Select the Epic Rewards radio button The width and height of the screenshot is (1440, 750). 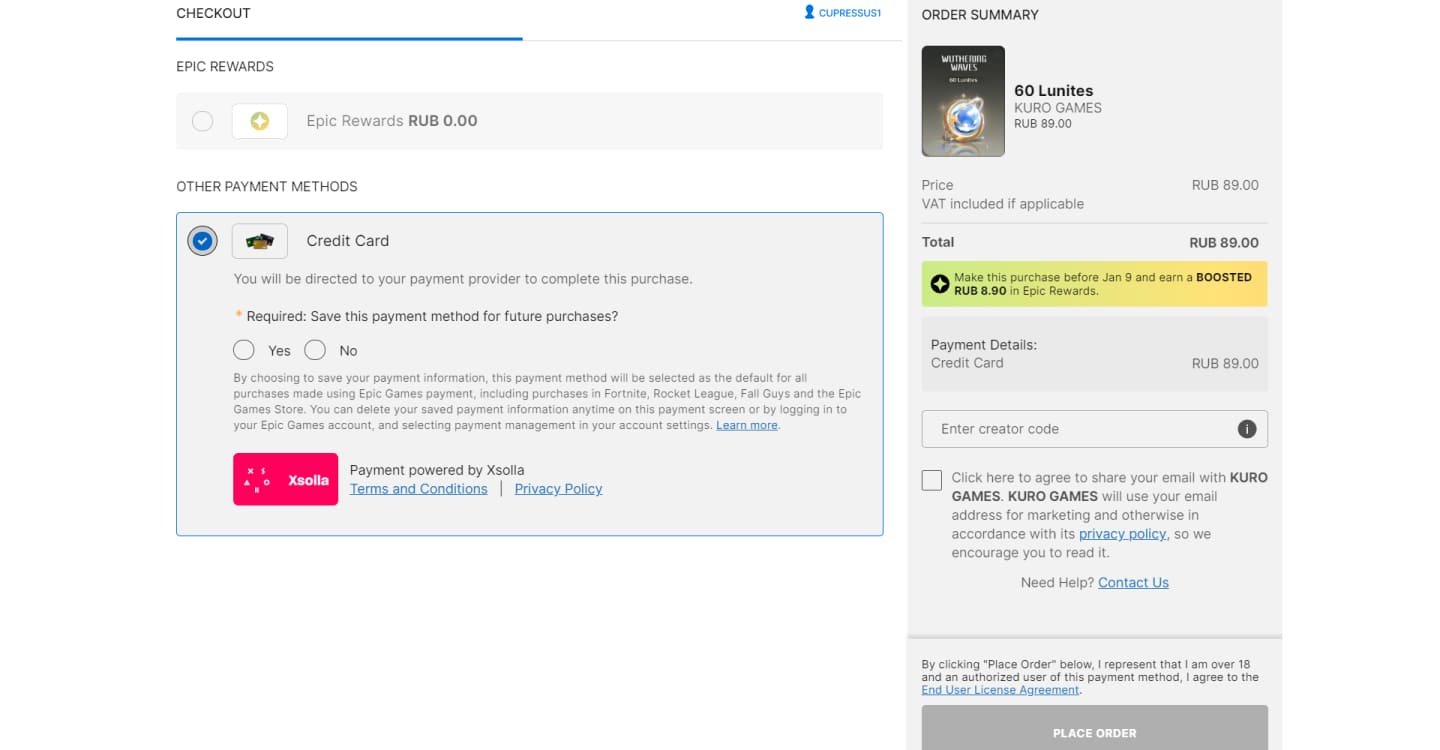203,121
